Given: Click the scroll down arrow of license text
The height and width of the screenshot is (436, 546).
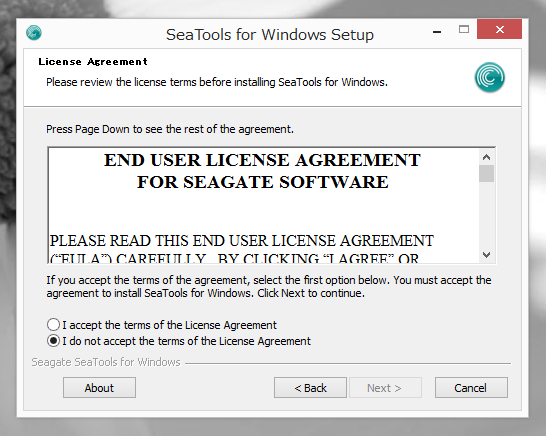Looking at the screenshot, I should (x=486, y=255).
